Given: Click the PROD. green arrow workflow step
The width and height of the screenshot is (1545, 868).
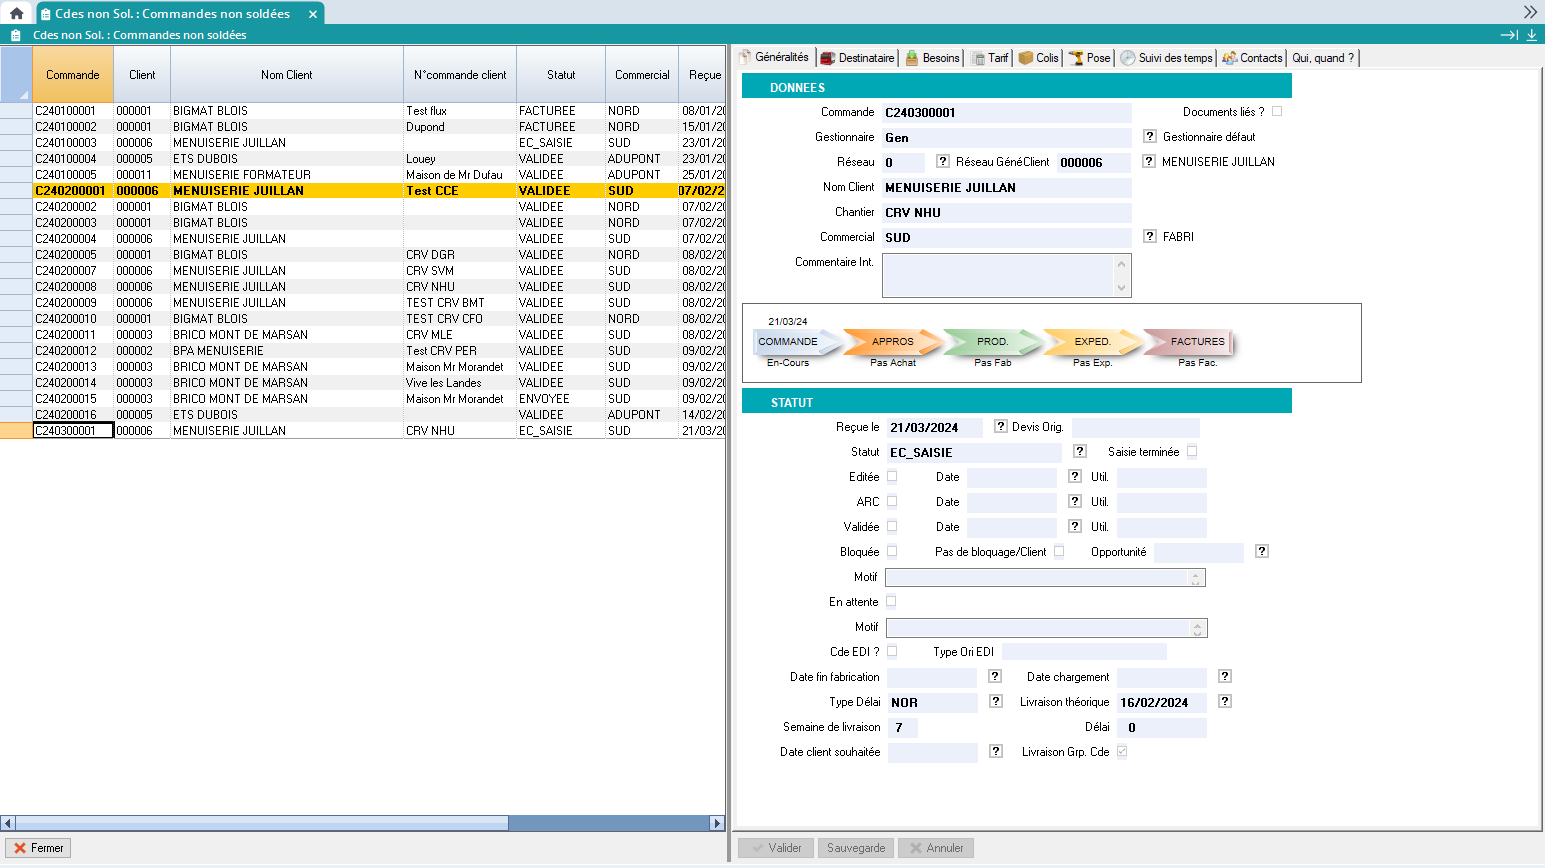Looking at the screenshot, I should tap(991, 342).
